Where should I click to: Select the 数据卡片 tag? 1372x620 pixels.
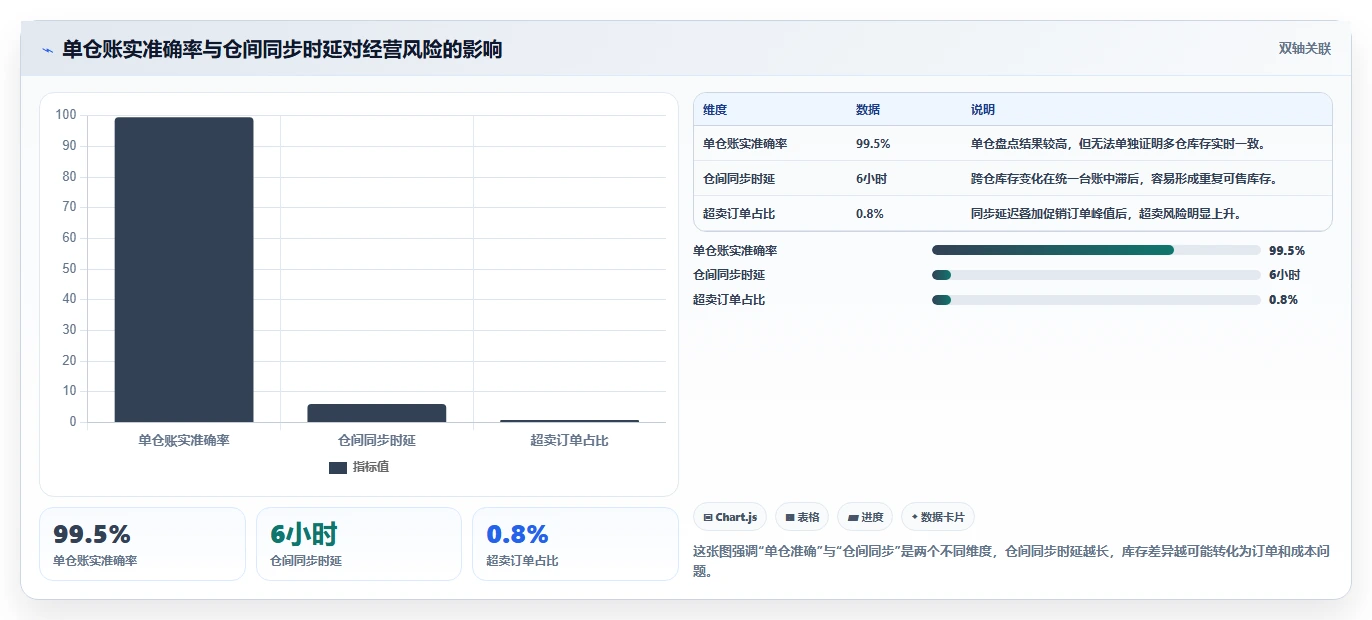(x=938, y=517)
